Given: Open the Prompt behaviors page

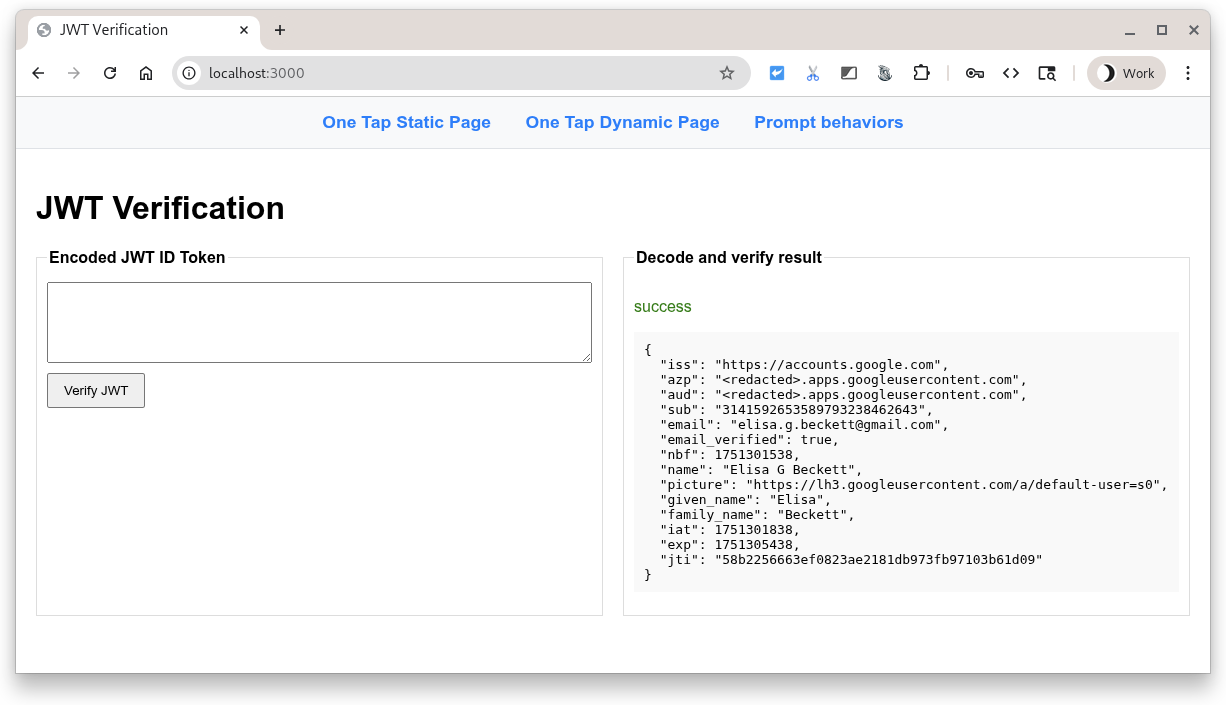Looking at the screenshot, I should tap(828, 122).
